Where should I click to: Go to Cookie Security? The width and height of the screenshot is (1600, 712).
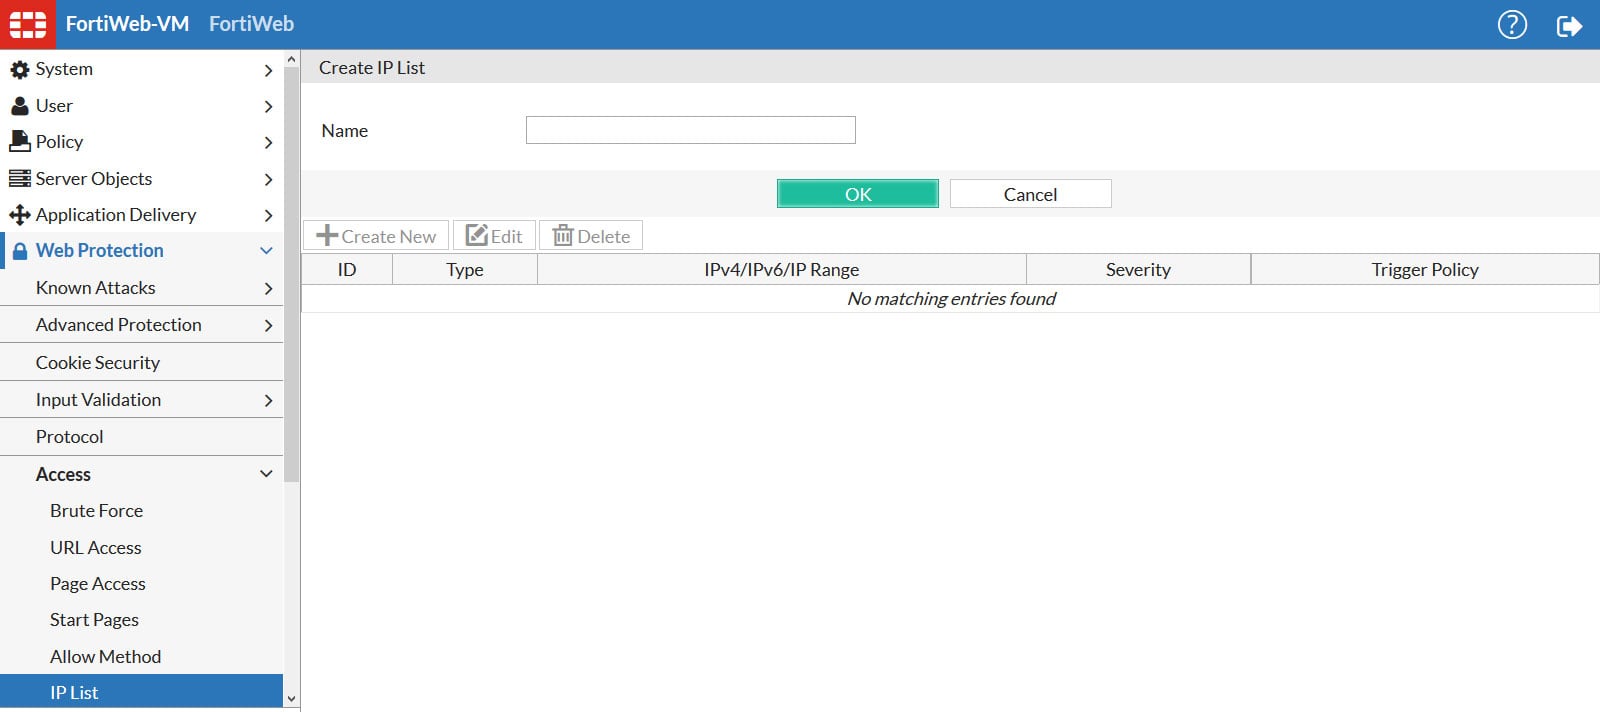pyautogui.click(x=142, y=362)
